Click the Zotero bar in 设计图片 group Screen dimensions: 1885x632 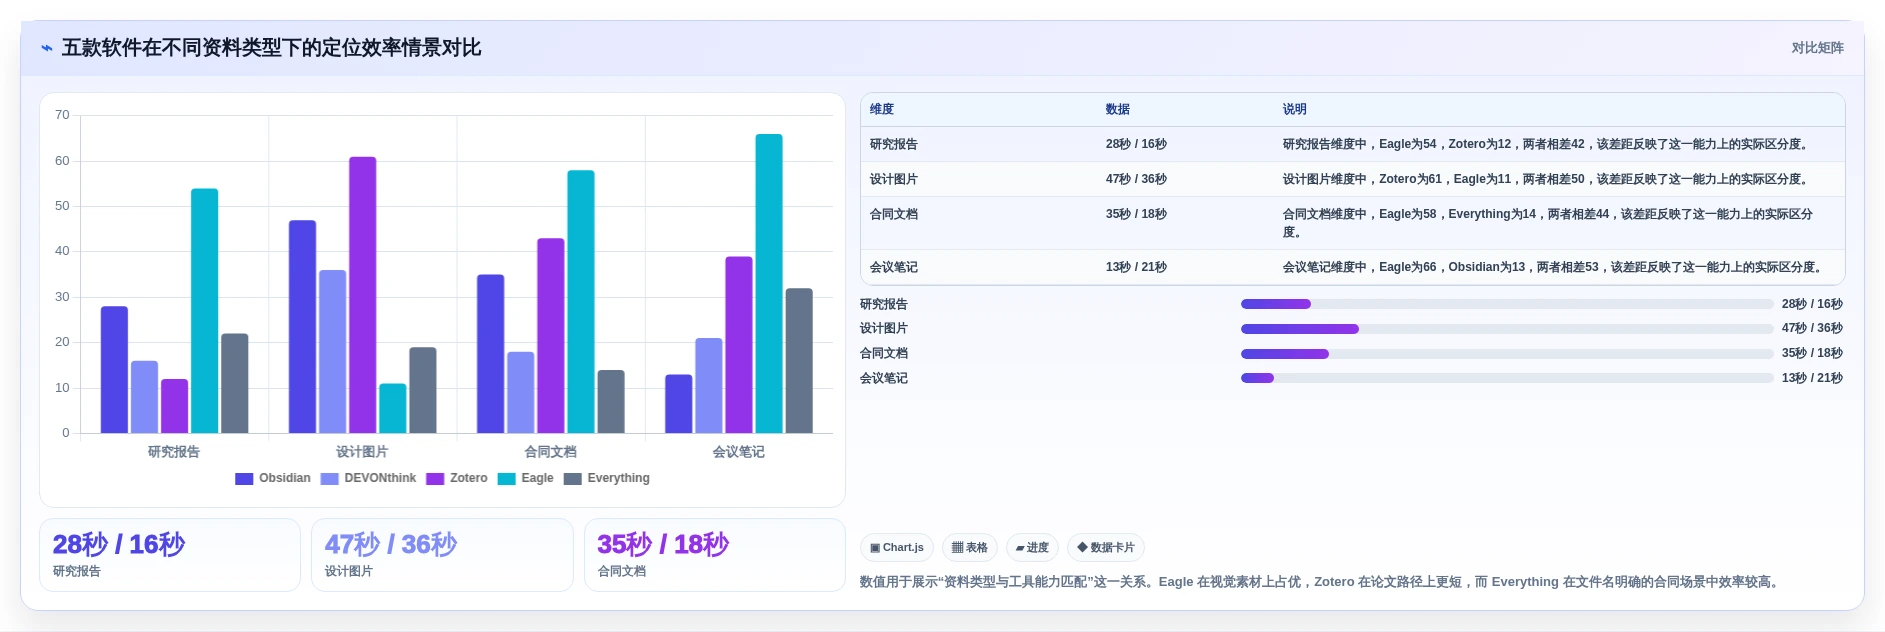pyautogui.click(x=363, y=295)
